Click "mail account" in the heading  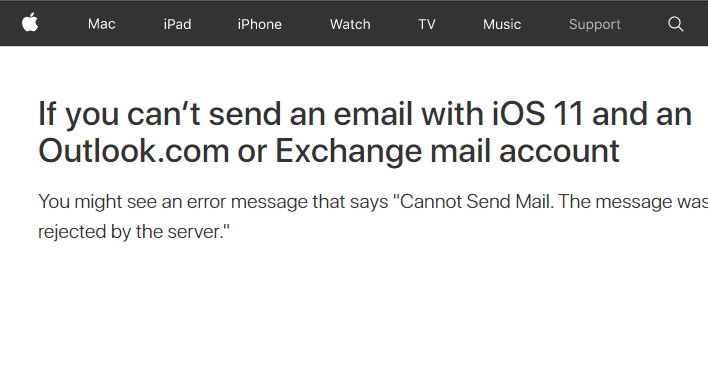pos(525,151)
